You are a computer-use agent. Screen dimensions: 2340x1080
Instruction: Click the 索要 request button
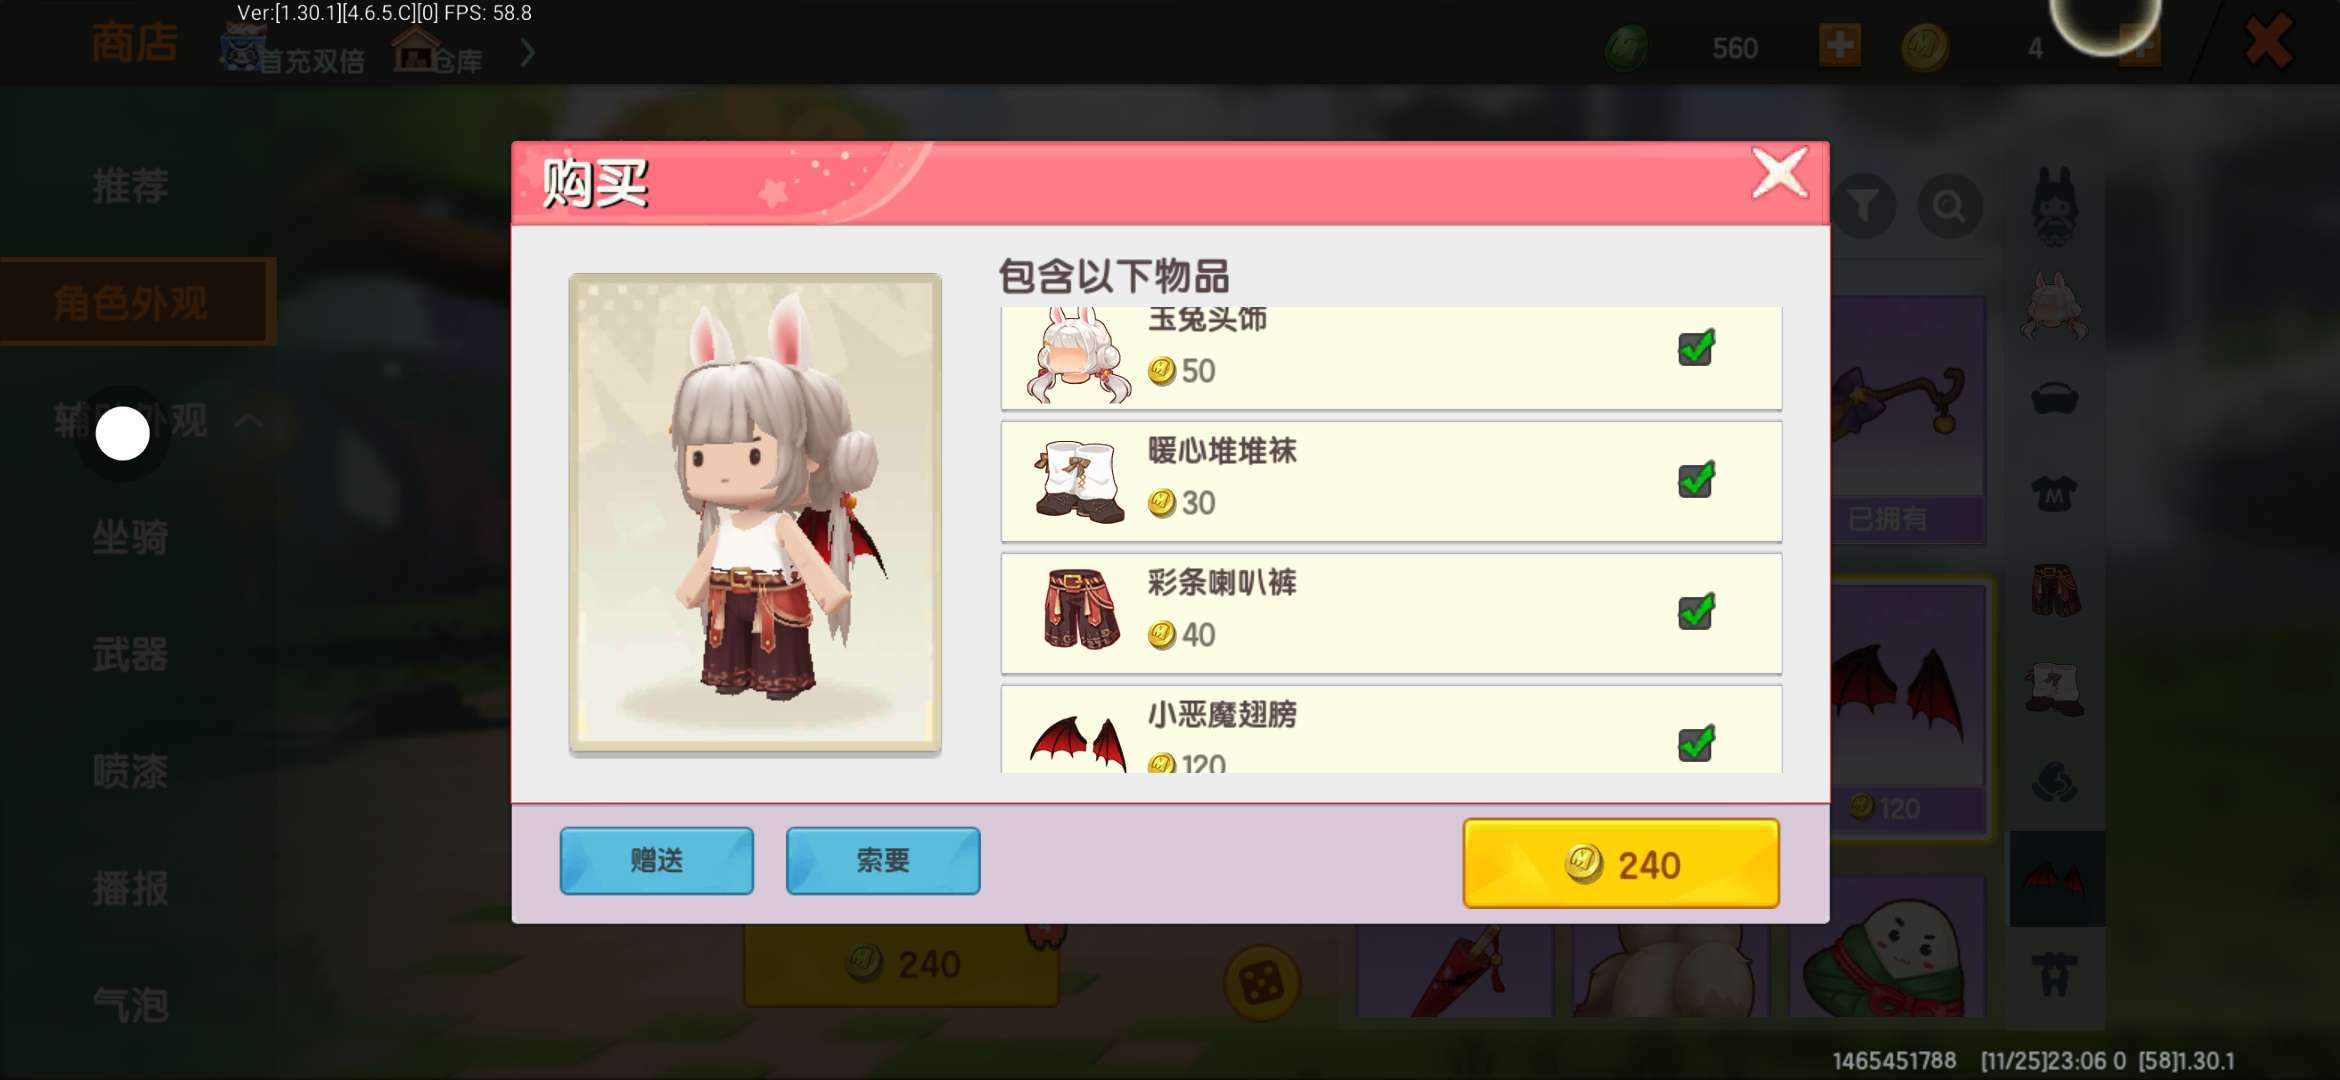pyautogui.click(x=883, y=861)
